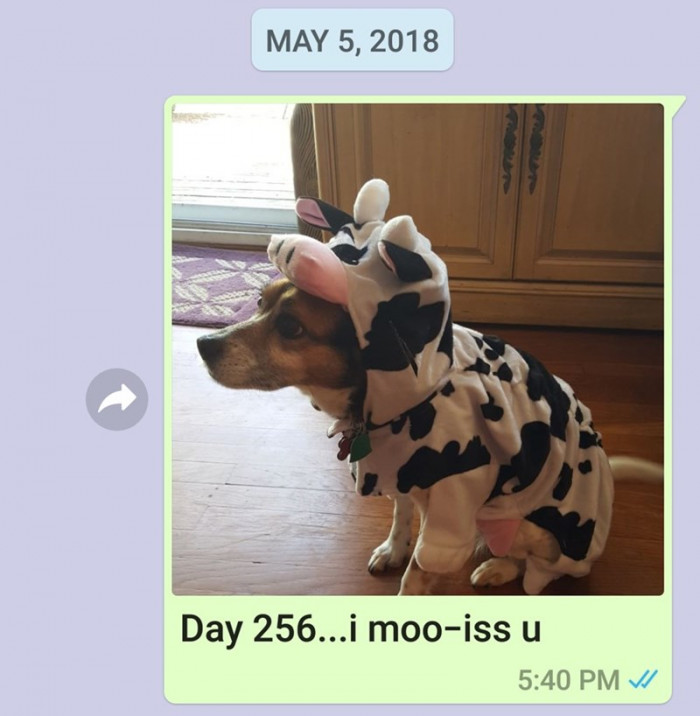Click the dog's white tail tip

pos(636,470)
